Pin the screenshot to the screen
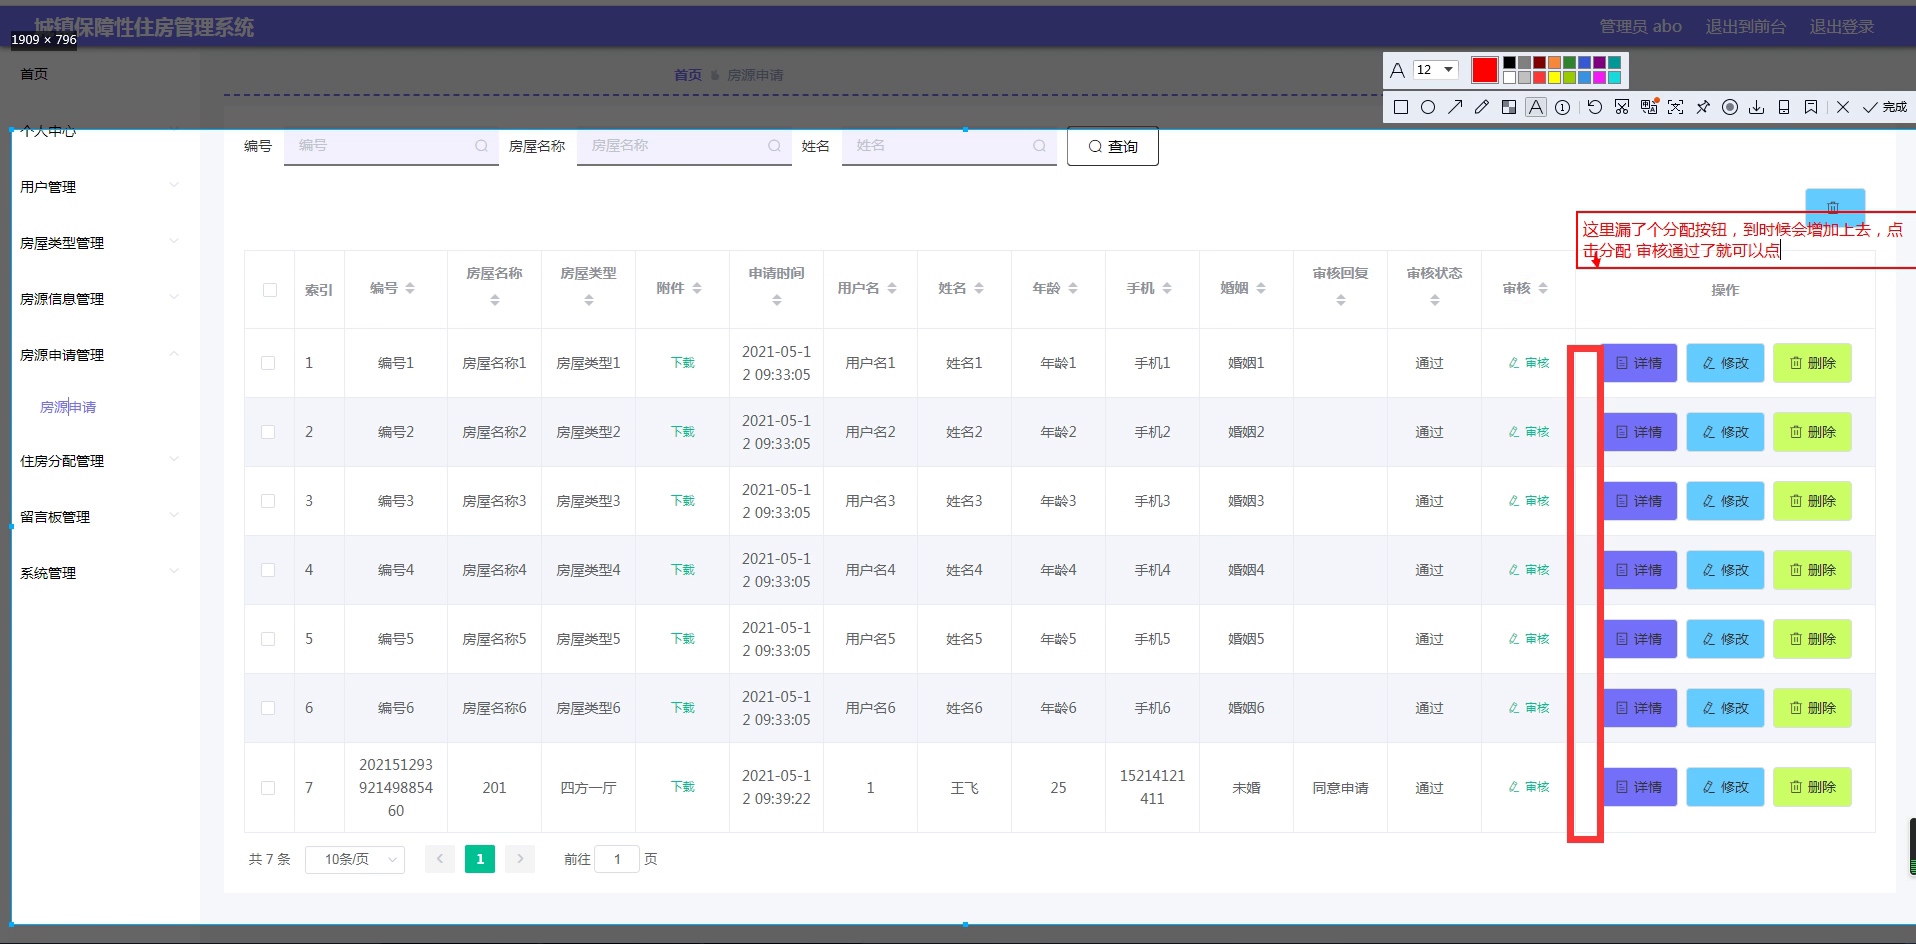Image resolution: width=1916 pixels, height=944 pixels. click(1703, 107)
